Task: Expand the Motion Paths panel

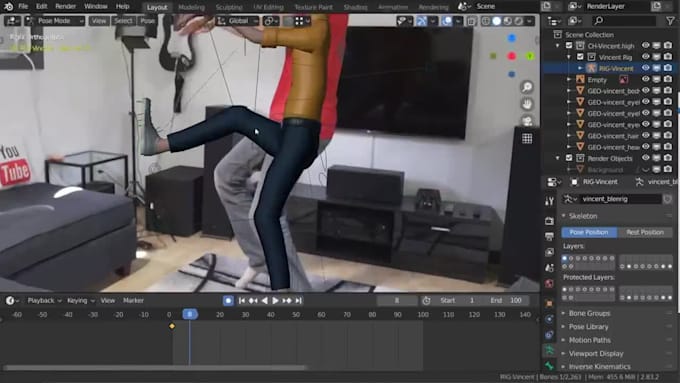Action: tap(589, 340)
